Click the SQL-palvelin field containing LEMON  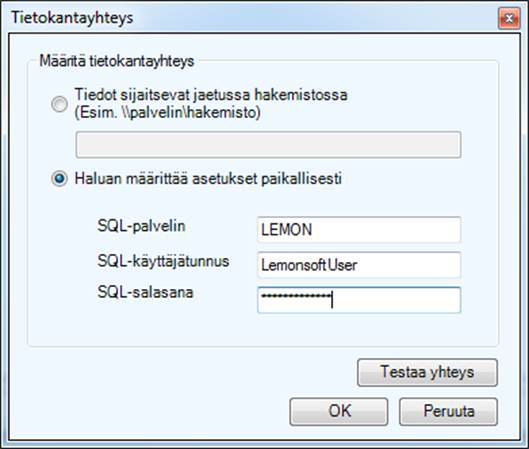click(x=359, y=230)
